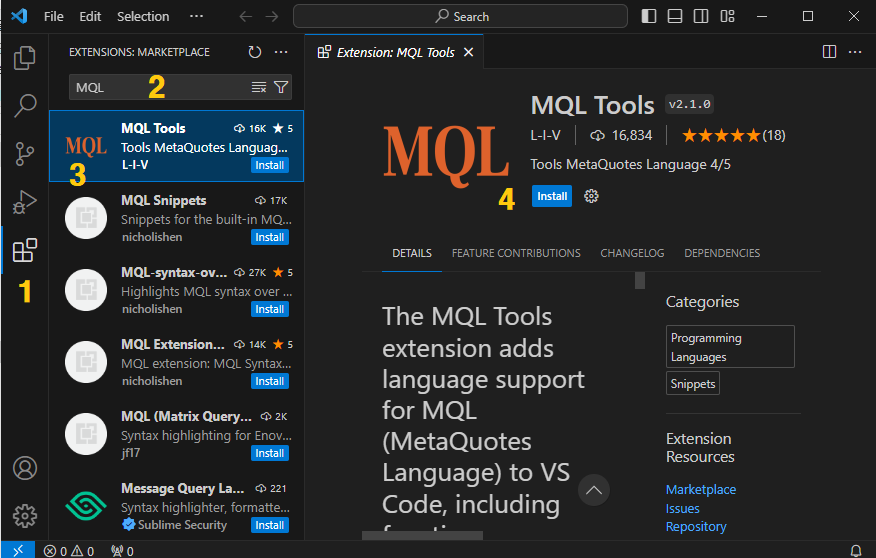Install the MQL Extension item
The width and height of the screenshot is (876, 558).
[x=270, y=381]
